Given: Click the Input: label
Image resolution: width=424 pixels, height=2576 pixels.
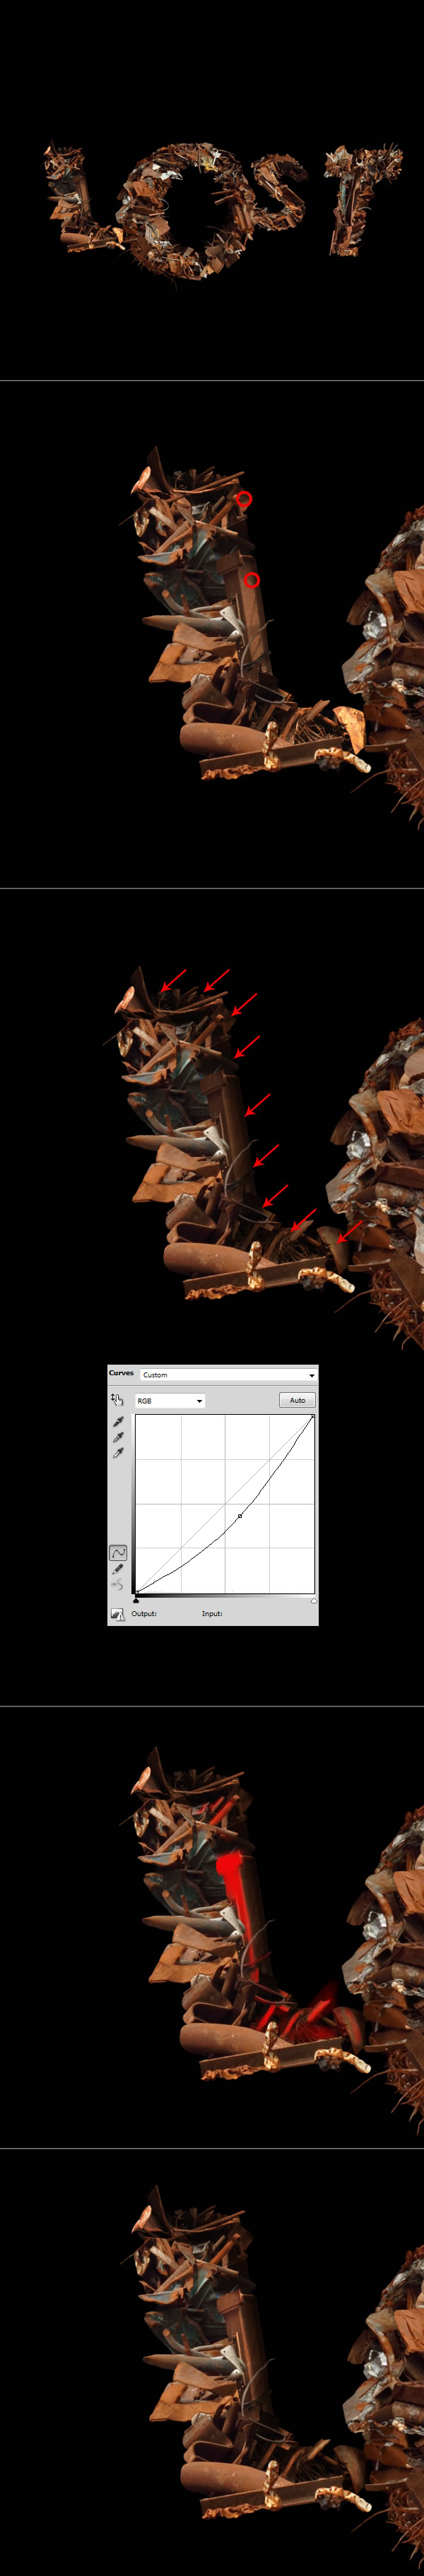Looking at the screenshot, I should (212, 1613).
